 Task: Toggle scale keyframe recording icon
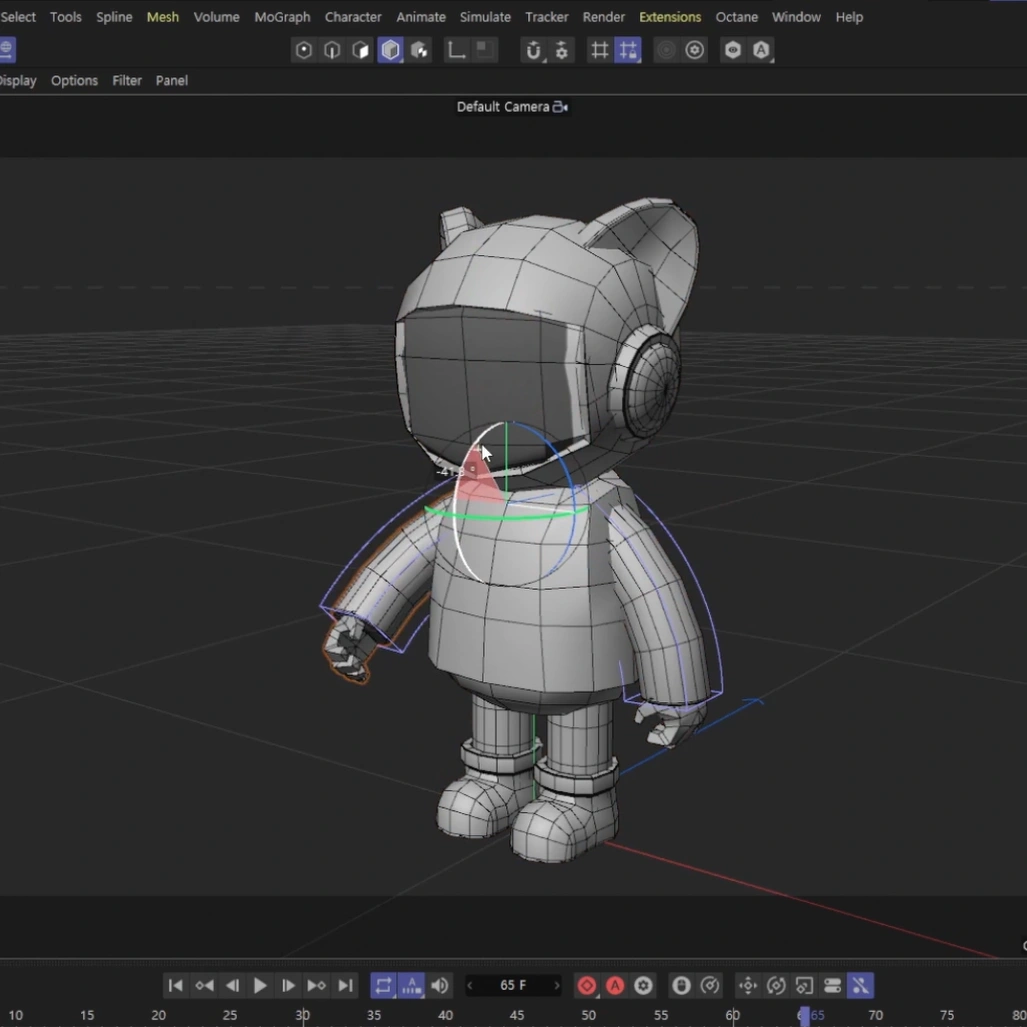click(x=804, y=985)
